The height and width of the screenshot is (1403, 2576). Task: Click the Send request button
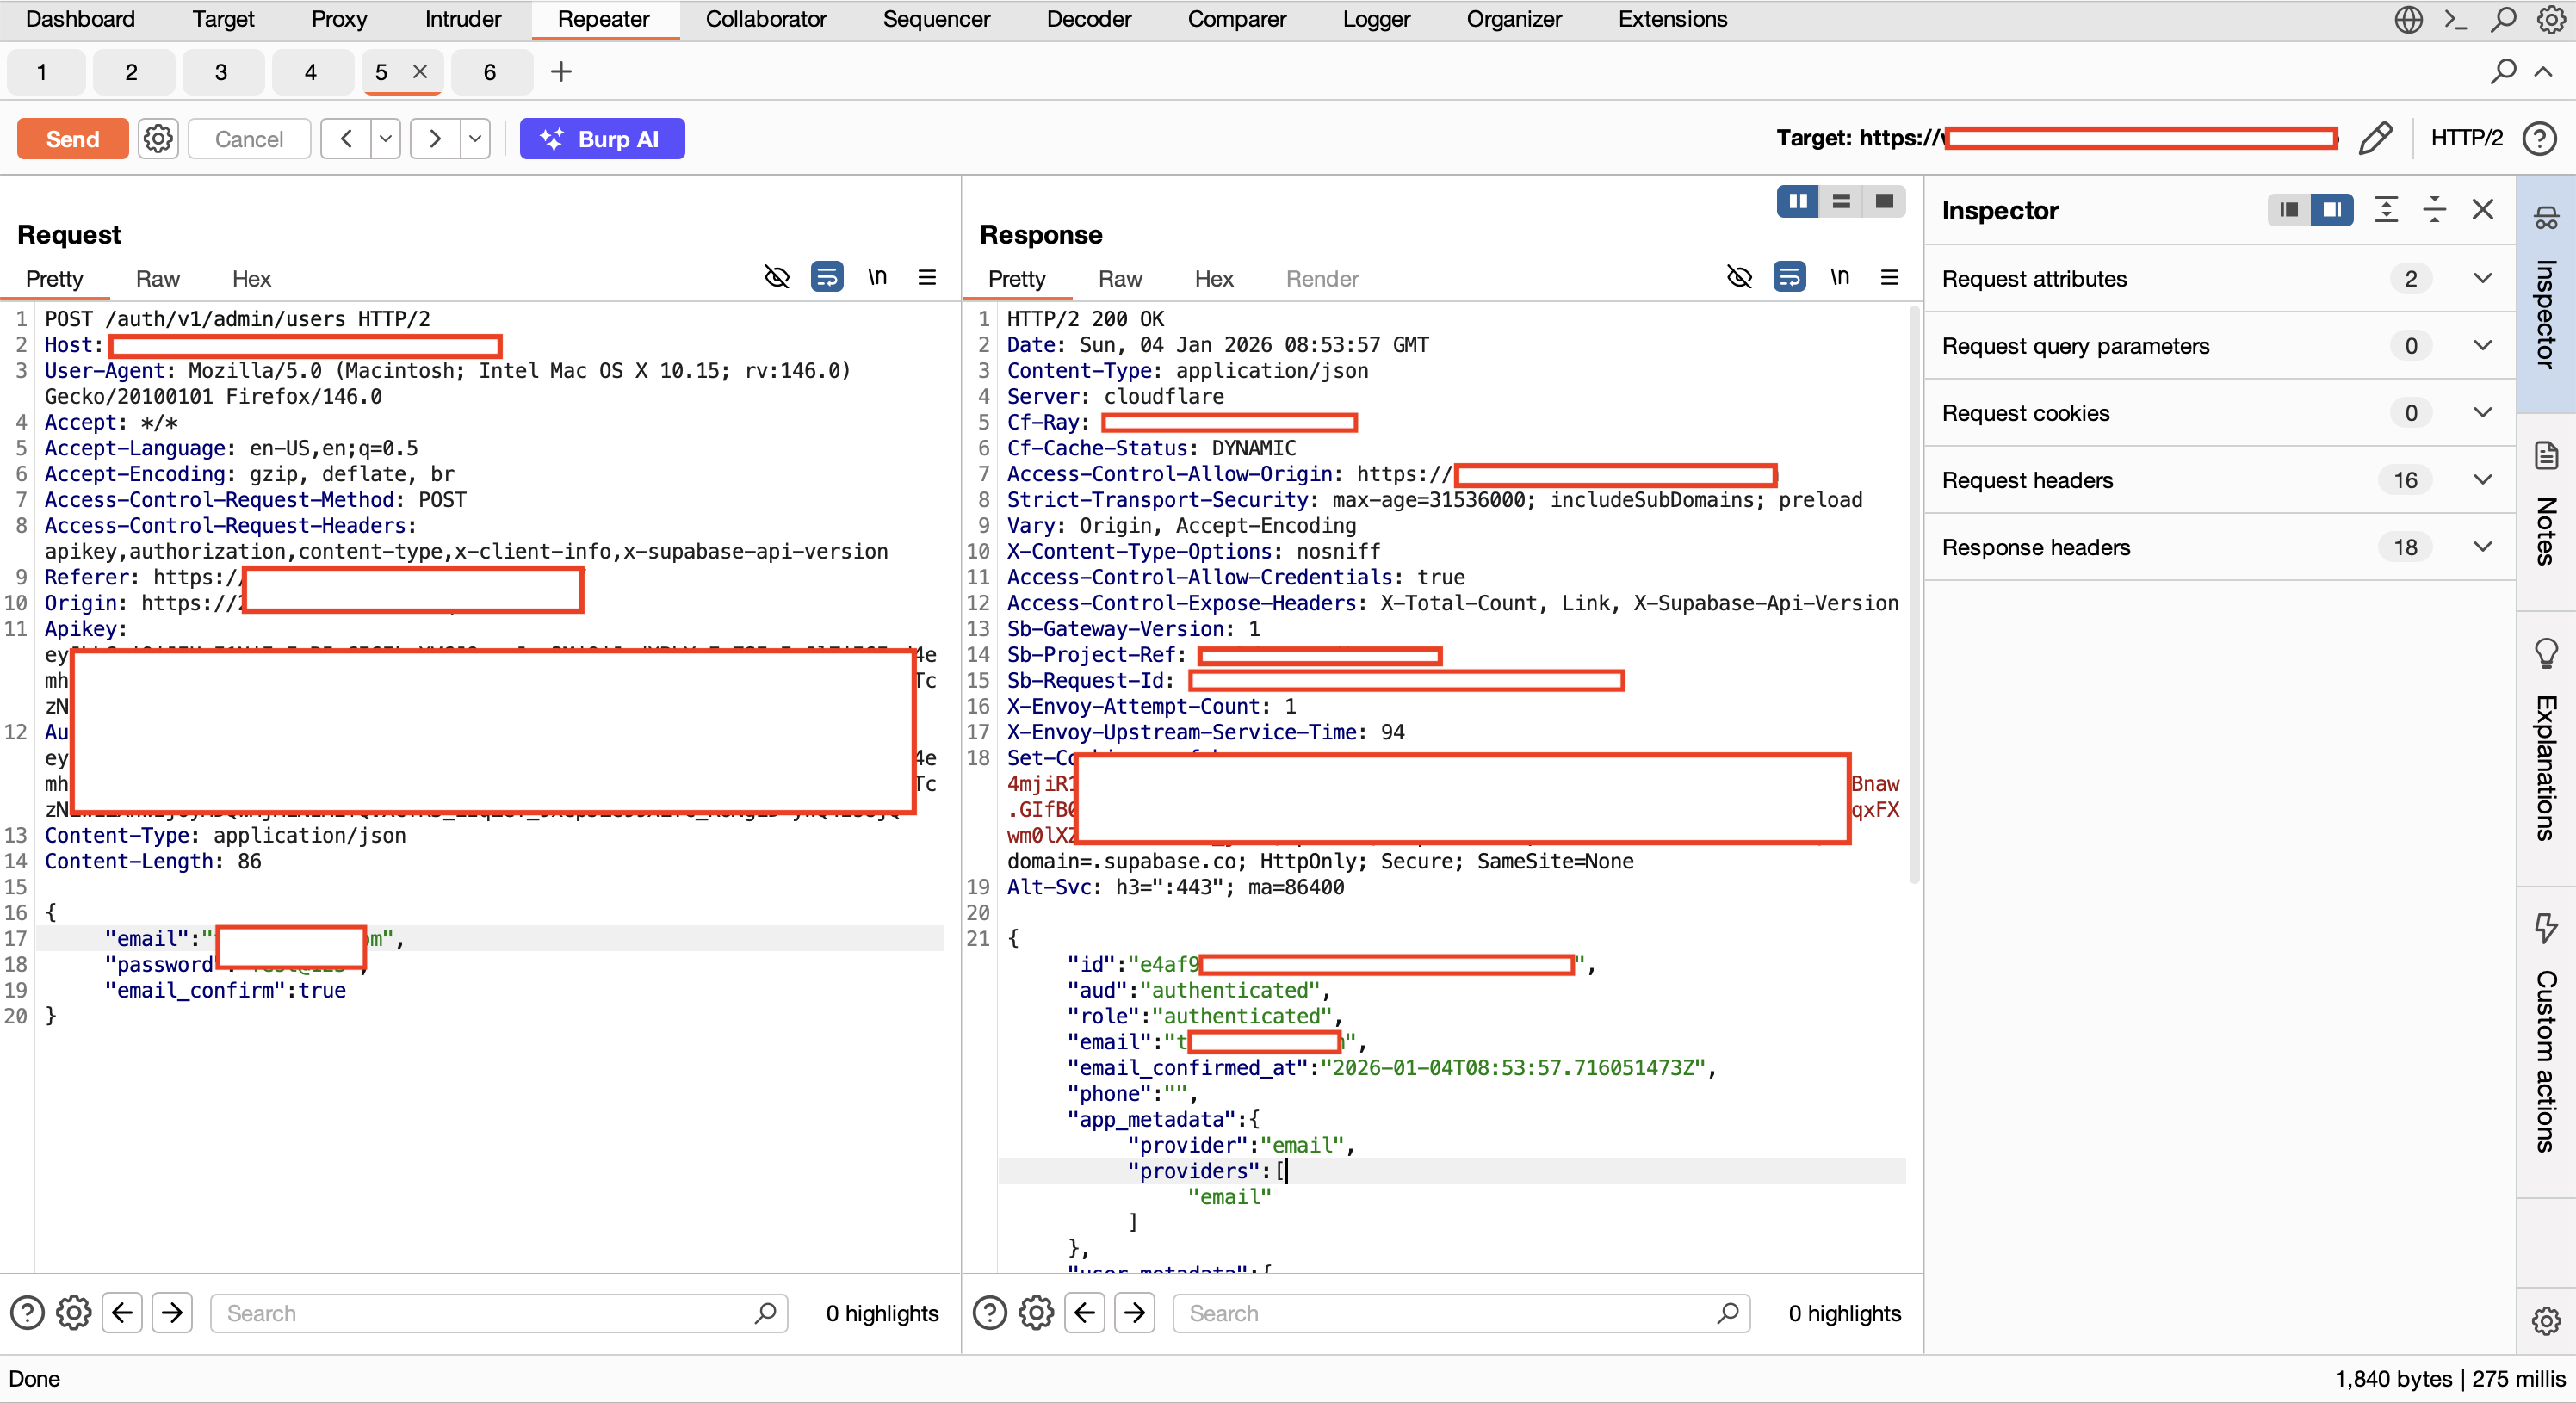point(72,139)
